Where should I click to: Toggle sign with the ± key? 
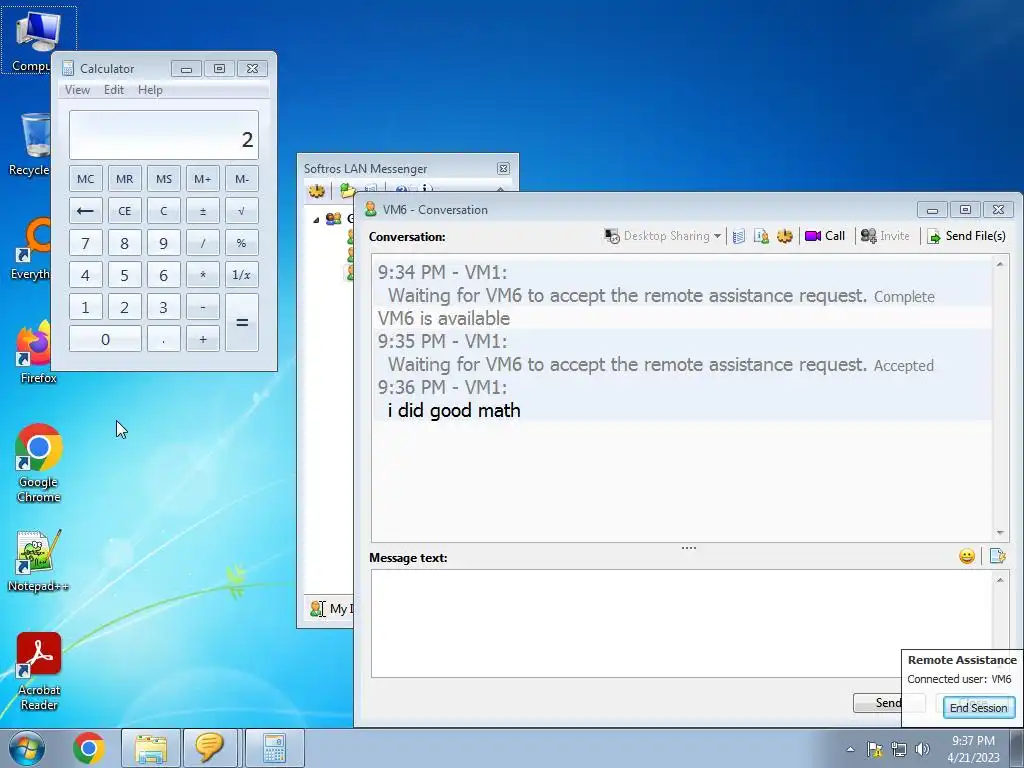tap(202, 211)
